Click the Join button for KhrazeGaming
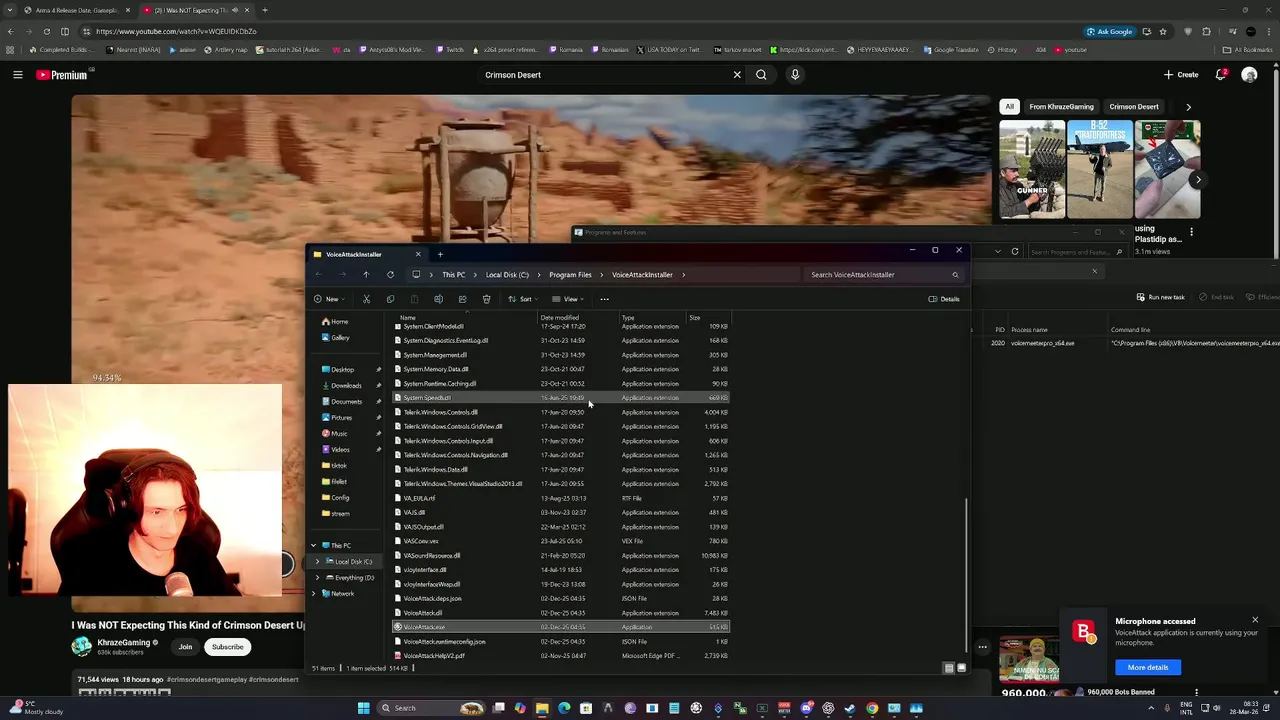This screenshot has width=1280, height=720. 185,647
